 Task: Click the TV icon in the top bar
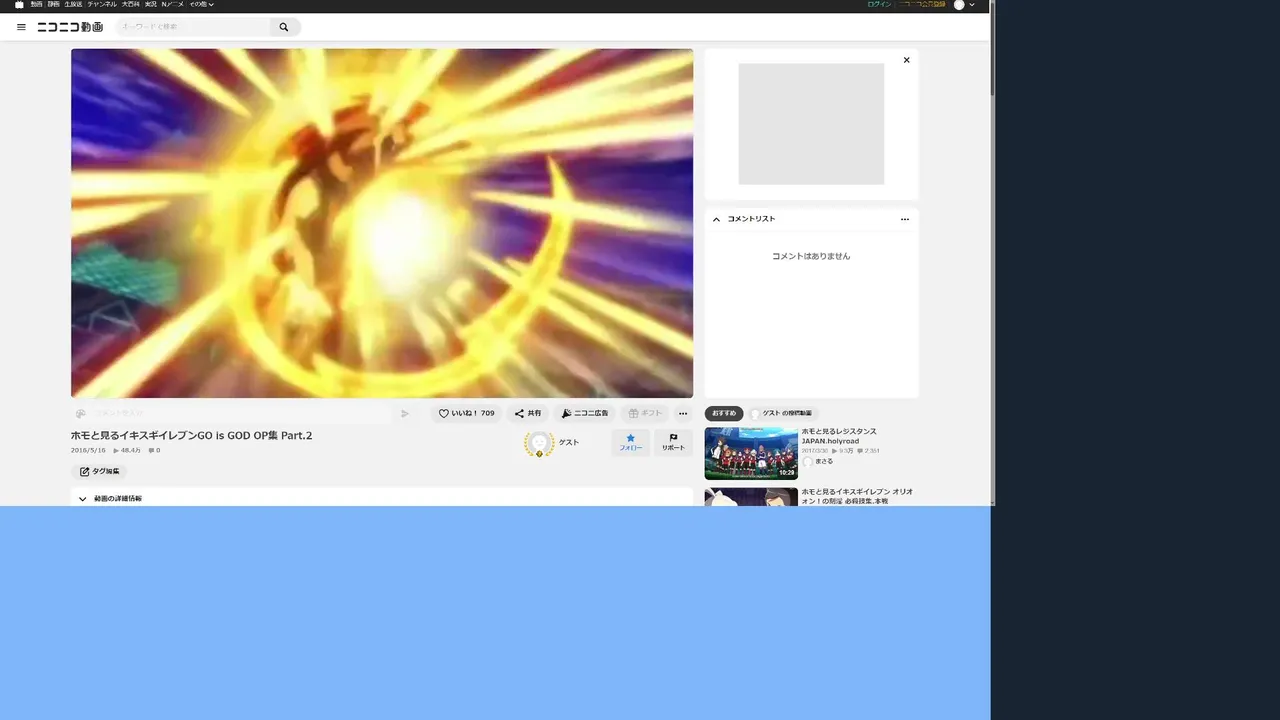coord(19,5)
